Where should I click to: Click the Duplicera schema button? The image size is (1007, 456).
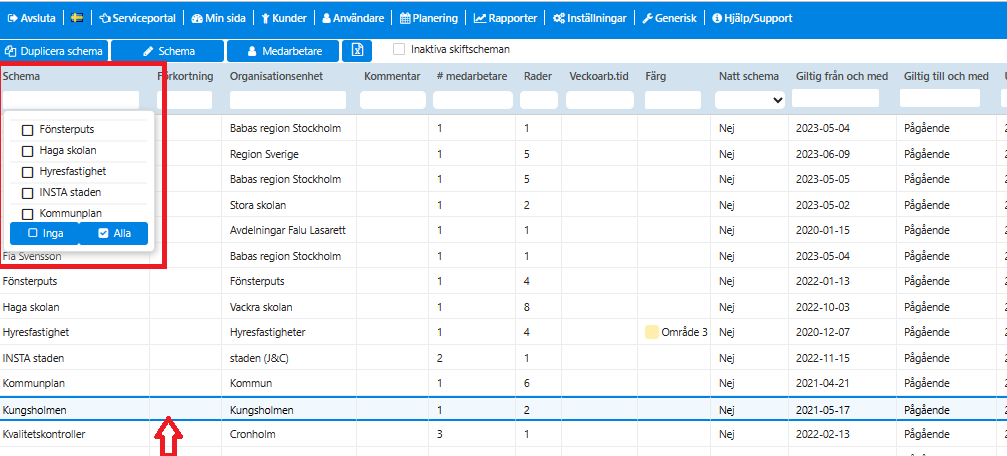click(x=54, y=51)
